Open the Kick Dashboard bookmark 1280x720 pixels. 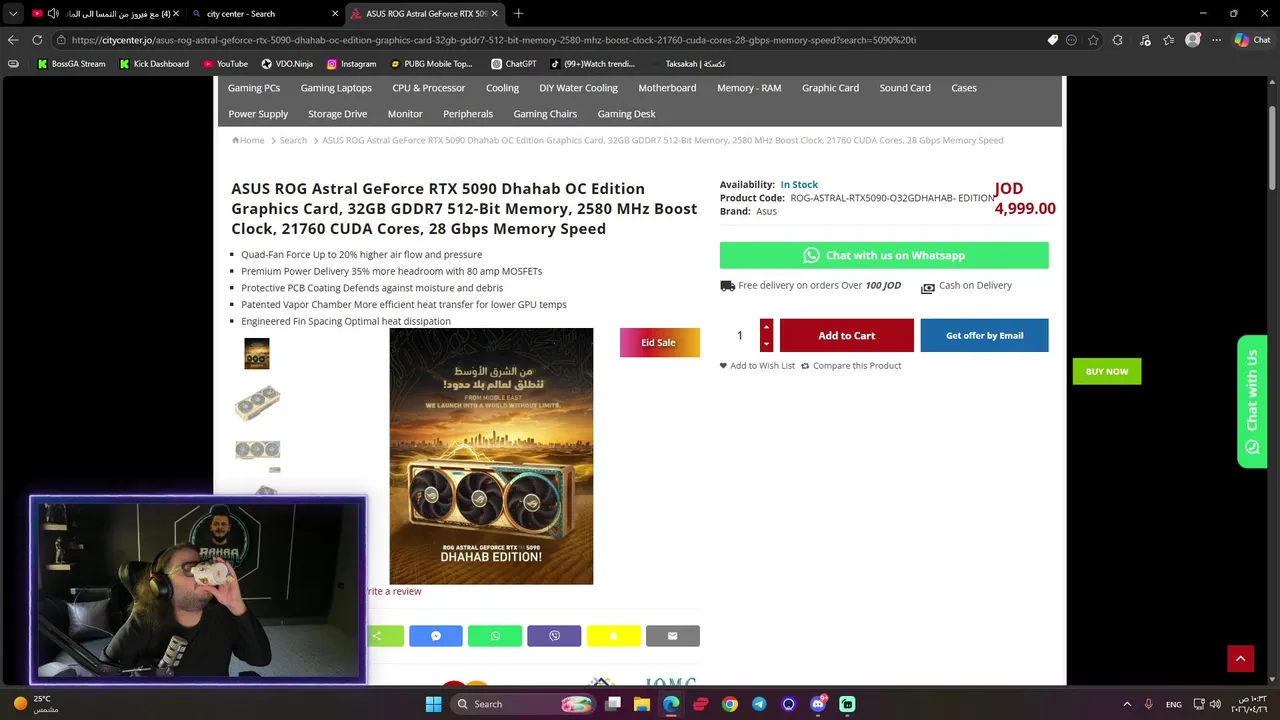point(154,64)
